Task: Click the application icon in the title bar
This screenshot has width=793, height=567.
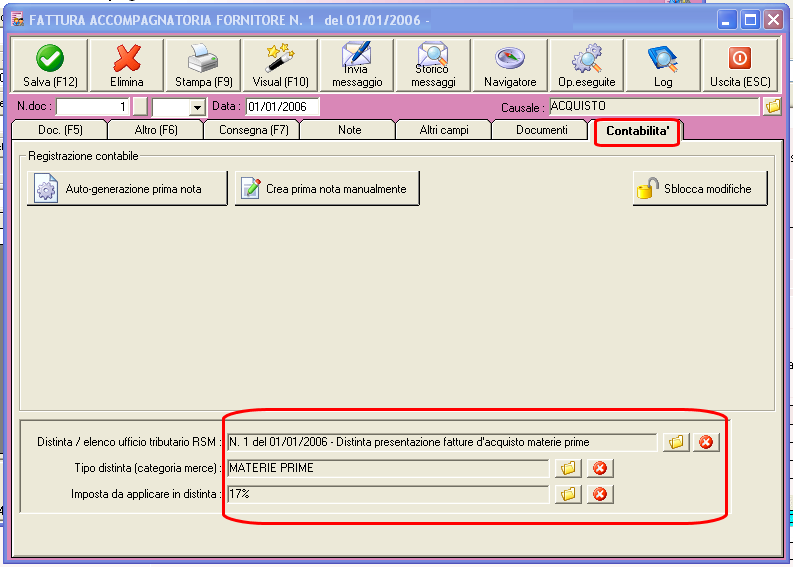Action: click(x=18, y=20)
